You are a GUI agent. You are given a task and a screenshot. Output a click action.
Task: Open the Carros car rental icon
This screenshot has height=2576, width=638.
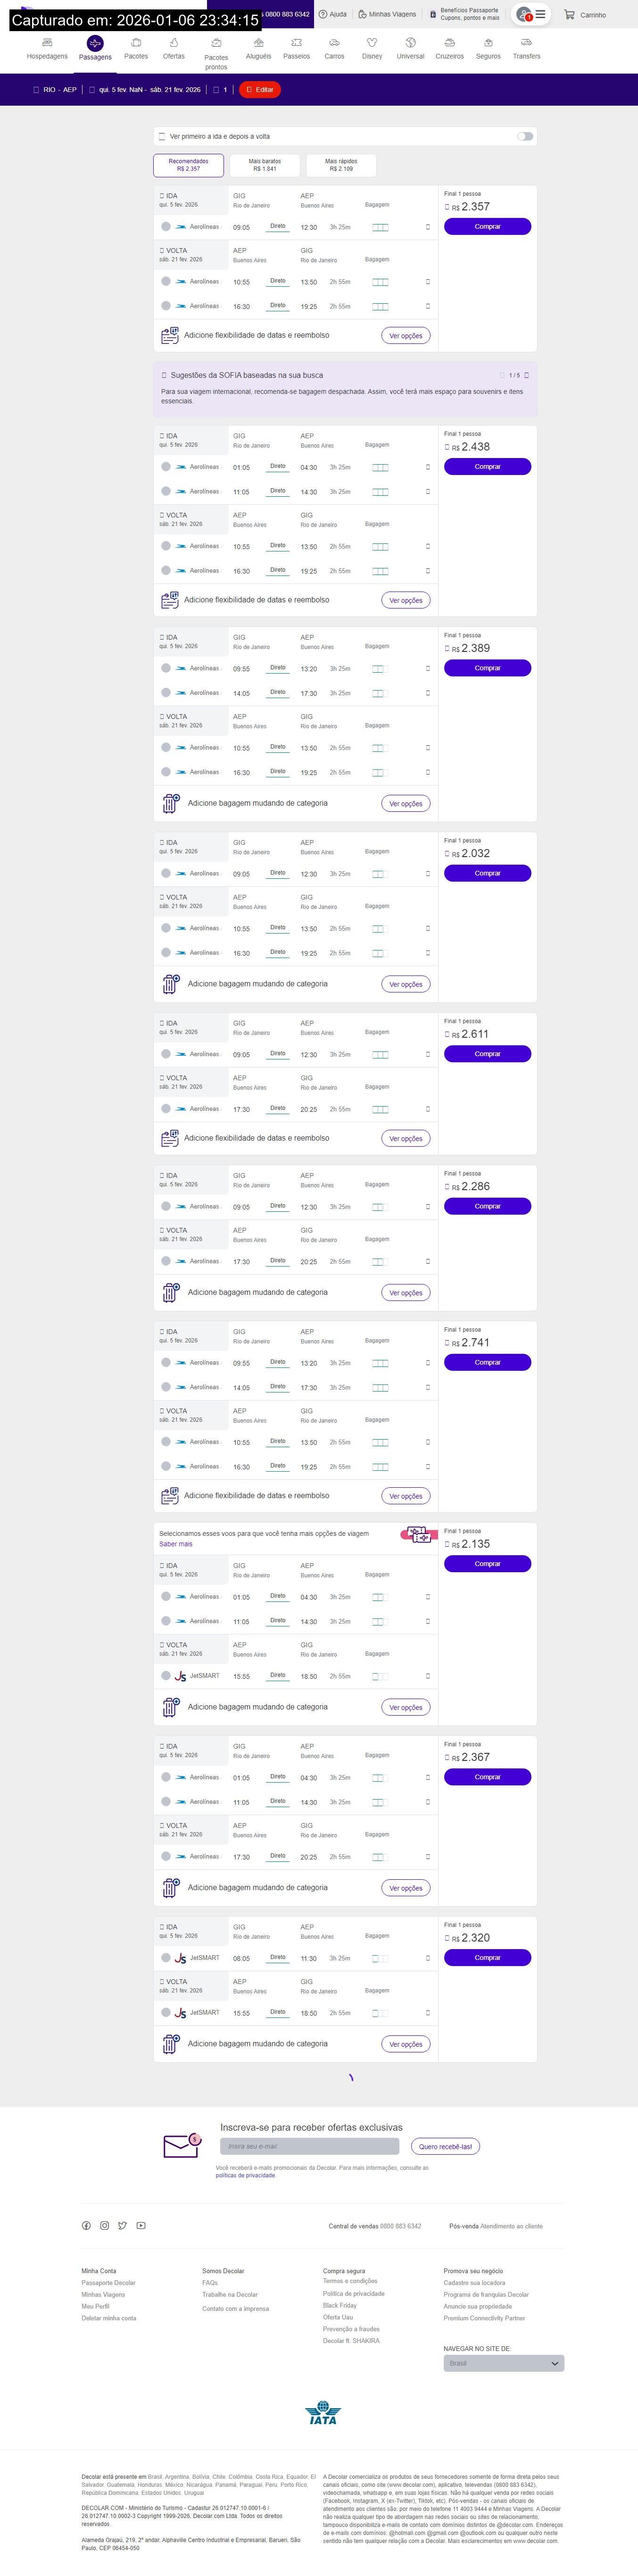tap(334, 43)
